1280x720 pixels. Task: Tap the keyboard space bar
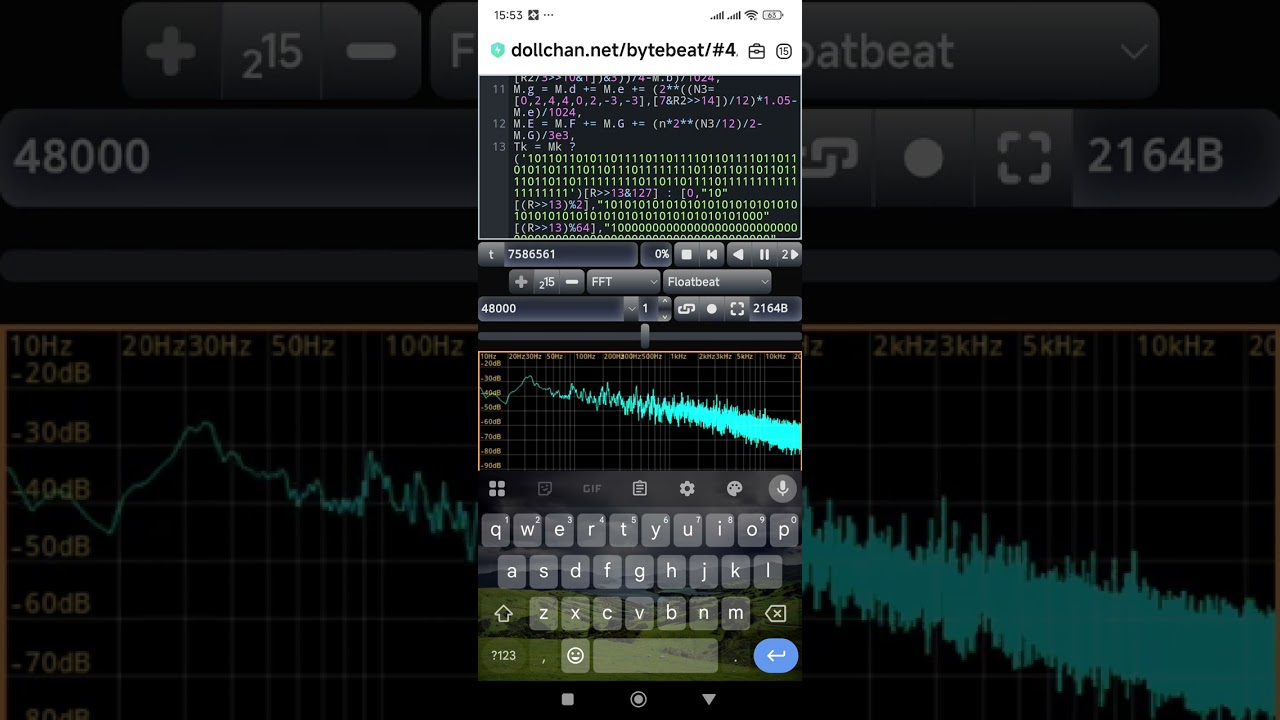[655, 656]
